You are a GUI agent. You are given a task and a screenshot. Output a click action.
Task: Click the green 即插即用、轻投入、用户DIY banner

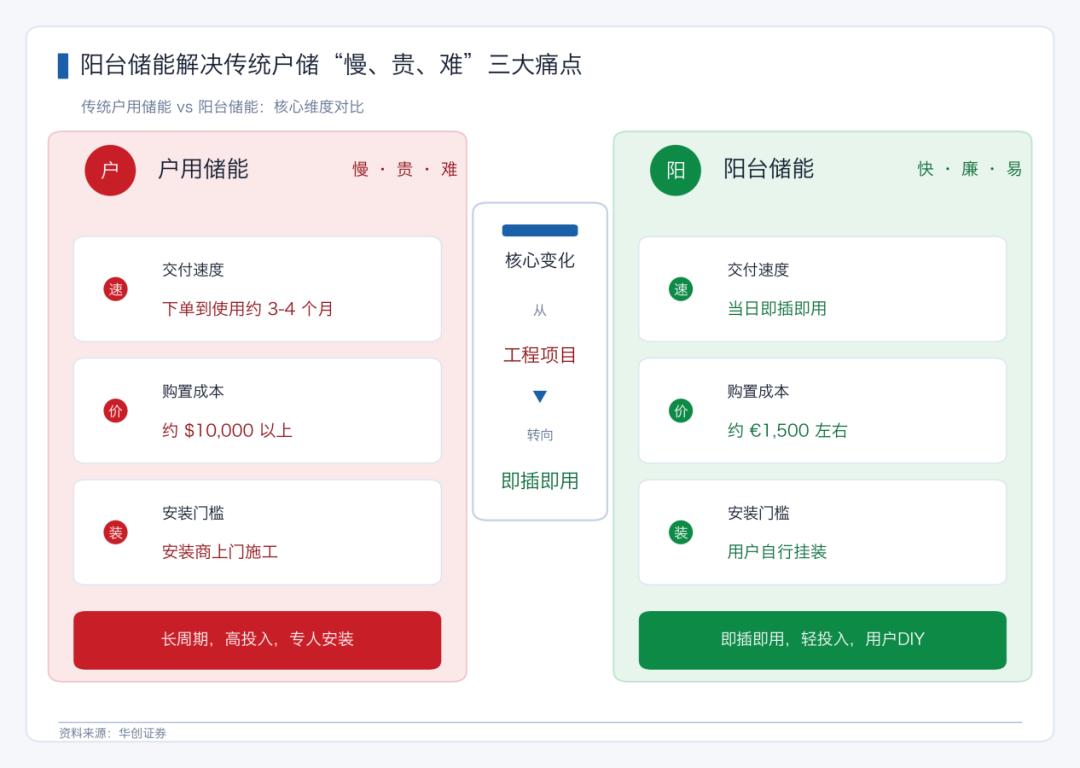[822, 640]
